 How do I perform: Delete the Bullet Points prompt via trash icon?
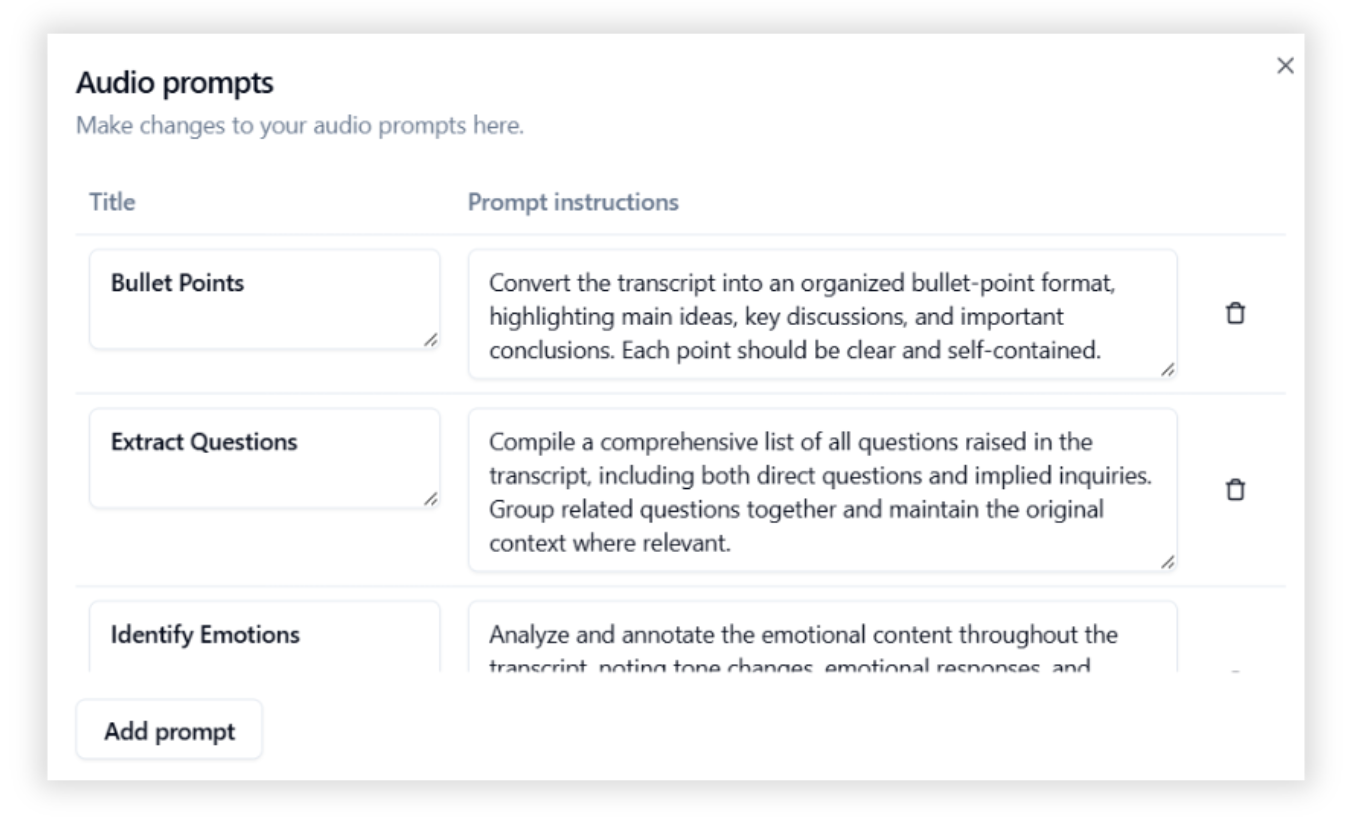tap(1236, 313)
